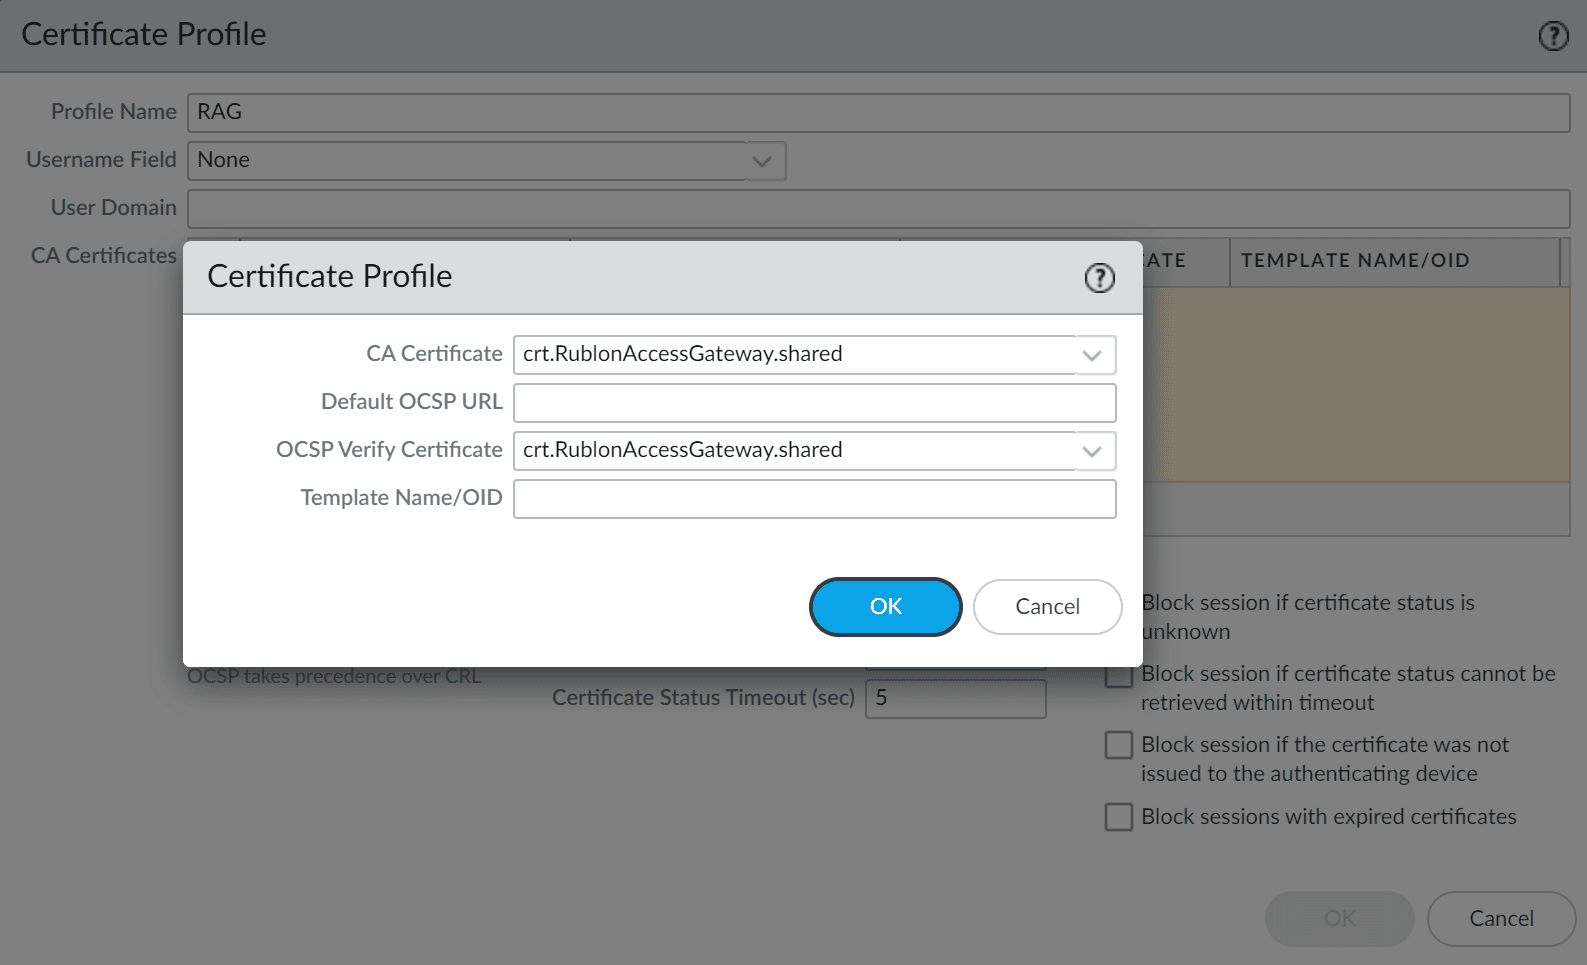Toggle Block sessions with expired certificates

(x=1119, y=817)
